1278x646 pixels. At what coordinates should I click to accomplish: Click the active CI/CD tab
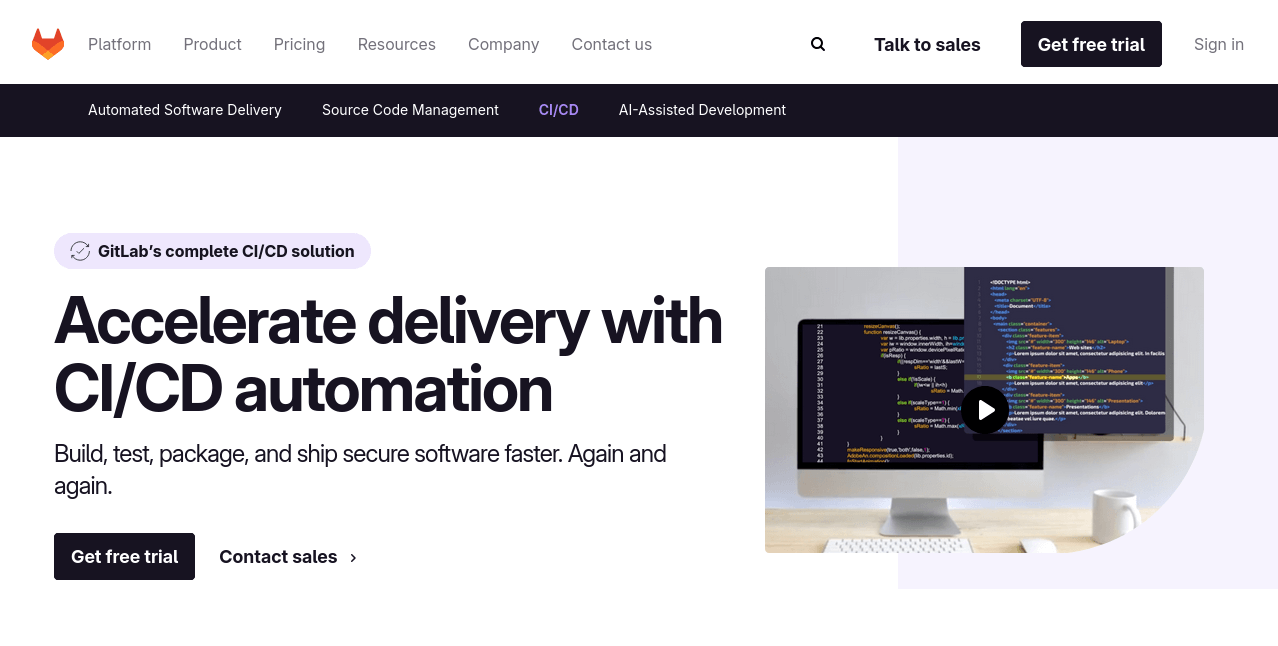coord(558,110)
